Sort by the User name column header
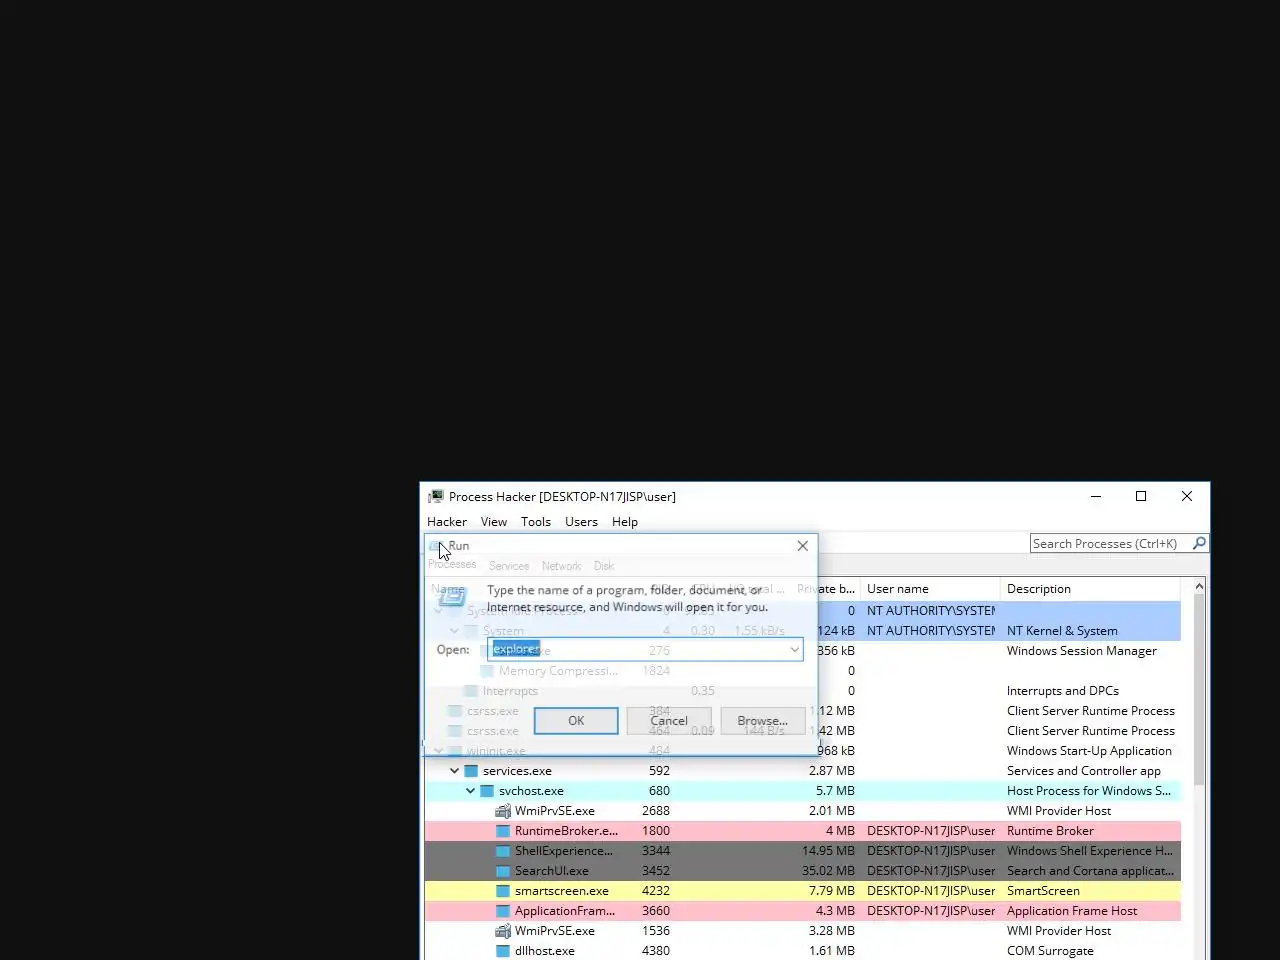The image size is (1280, 960). [930, 589]
